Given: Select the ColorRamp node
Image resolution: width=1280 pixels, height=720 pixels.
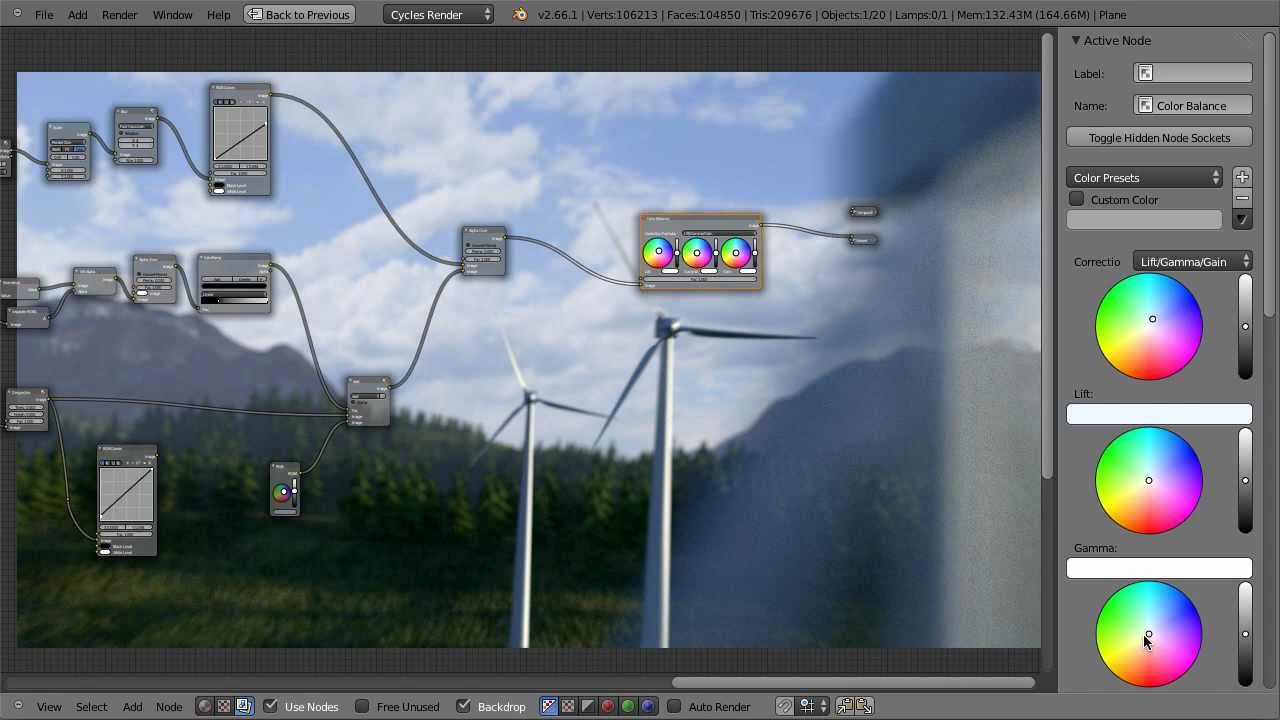Looking at the screenshot, I should tap(235, 283).
